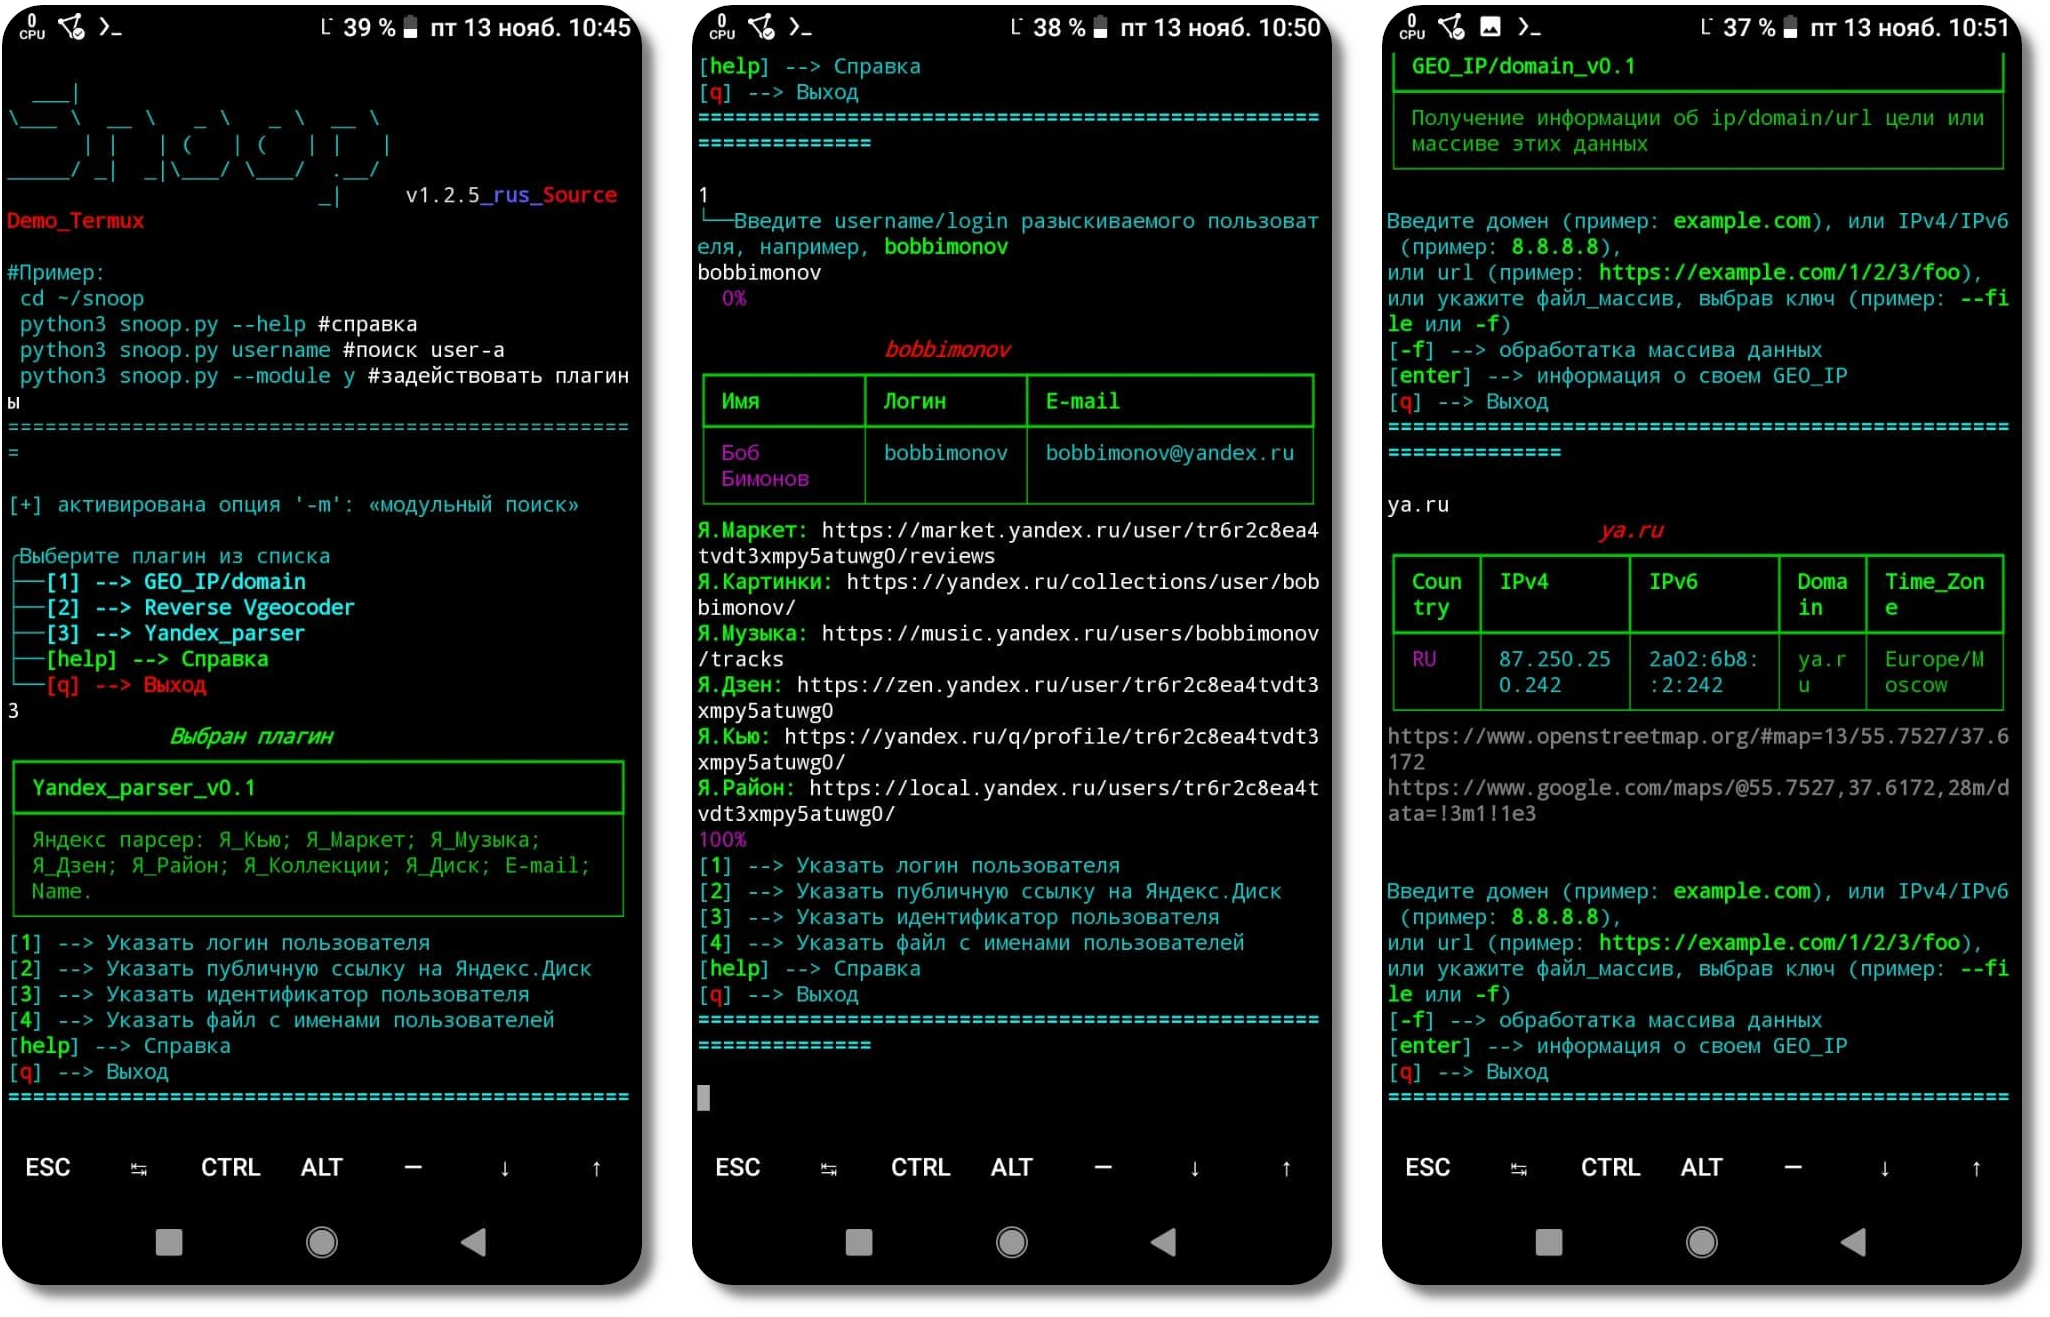Tap the down arrow key on middle phone
Viewport: 2050px width, 1317px height.
pos(1194,1168)
